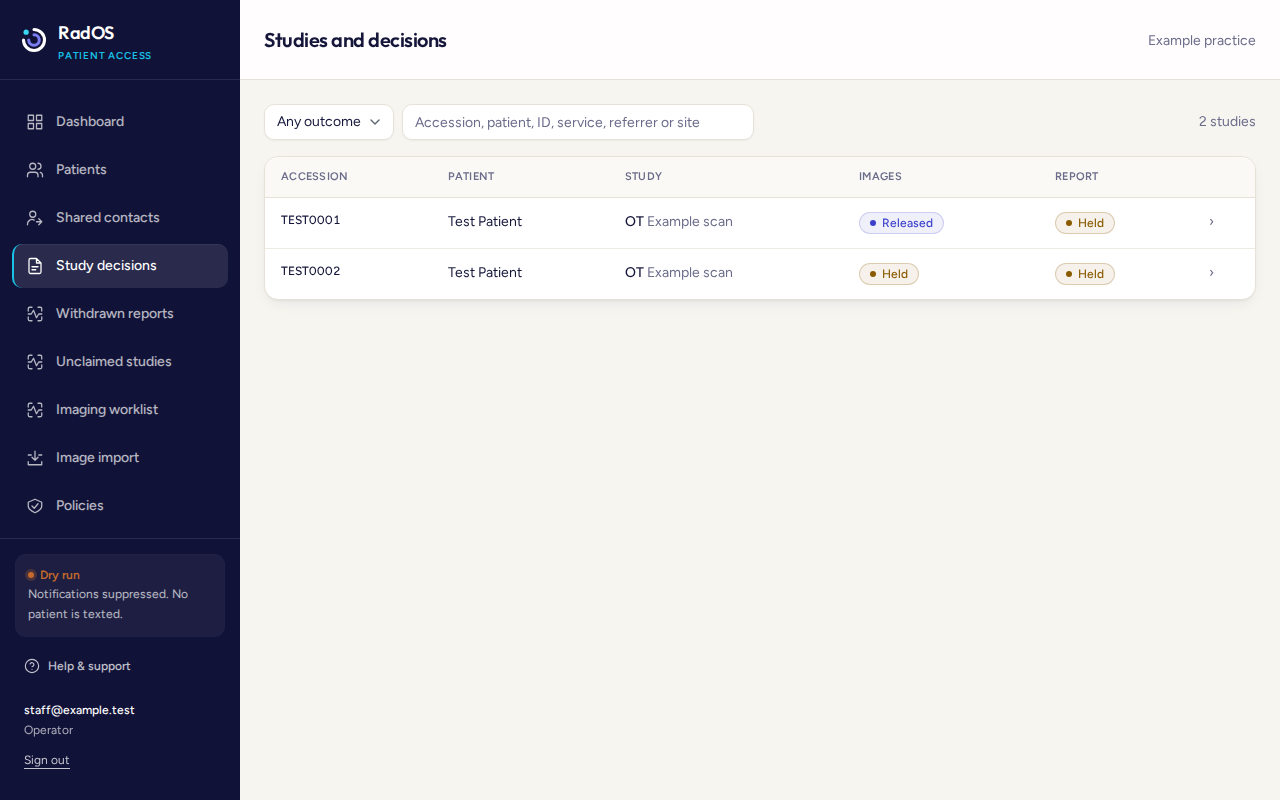Image resolution: width=1280 pixels, height=800 pixels.
Task: Click the Image import download icon
Action: coord(35,458)
